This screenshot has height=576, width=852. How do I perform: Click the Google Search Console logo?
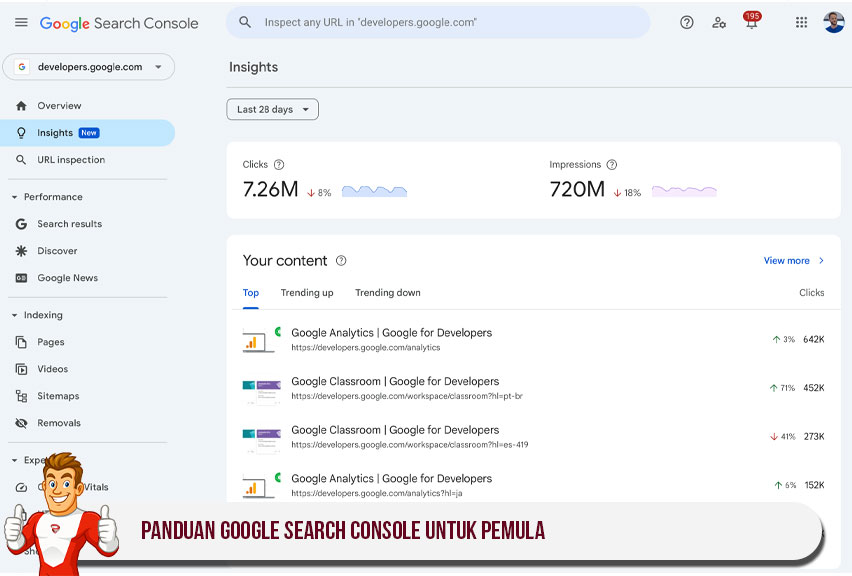pyautogui.click(x=119, y=23)
